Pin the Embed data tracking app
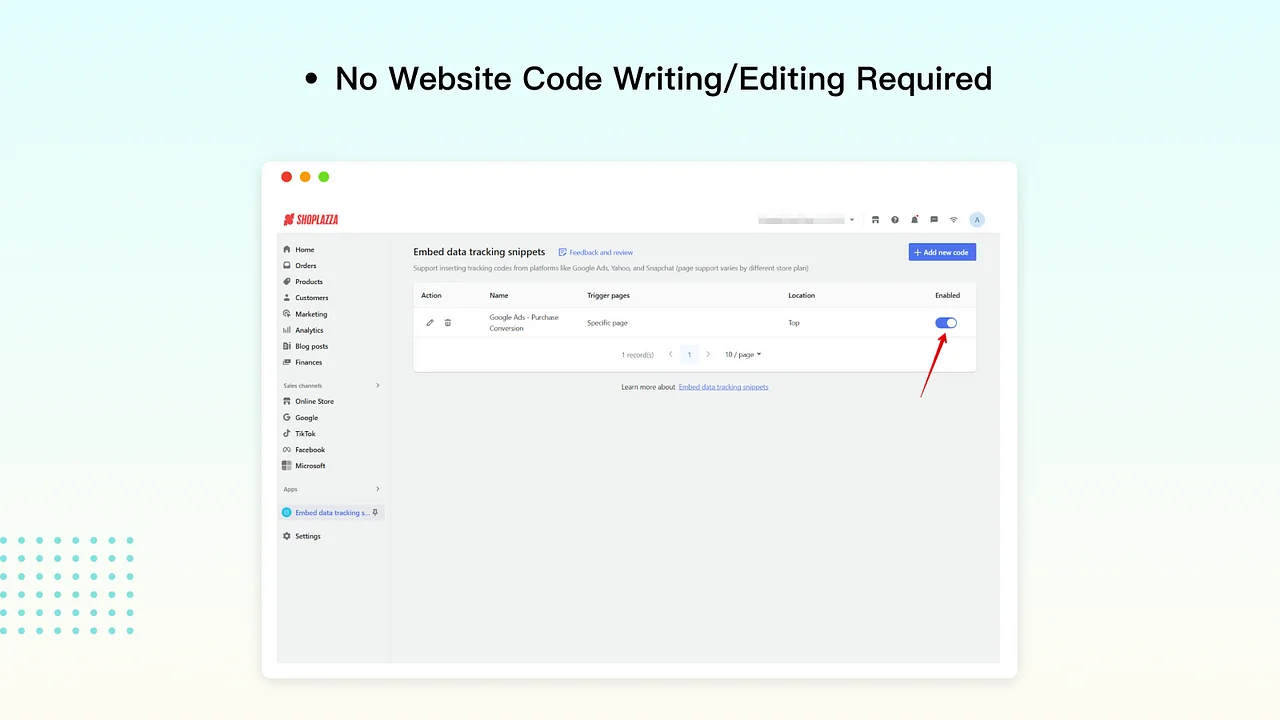Image resolution: width=1280 pixels, height=720 pixels. coord(375,512)
